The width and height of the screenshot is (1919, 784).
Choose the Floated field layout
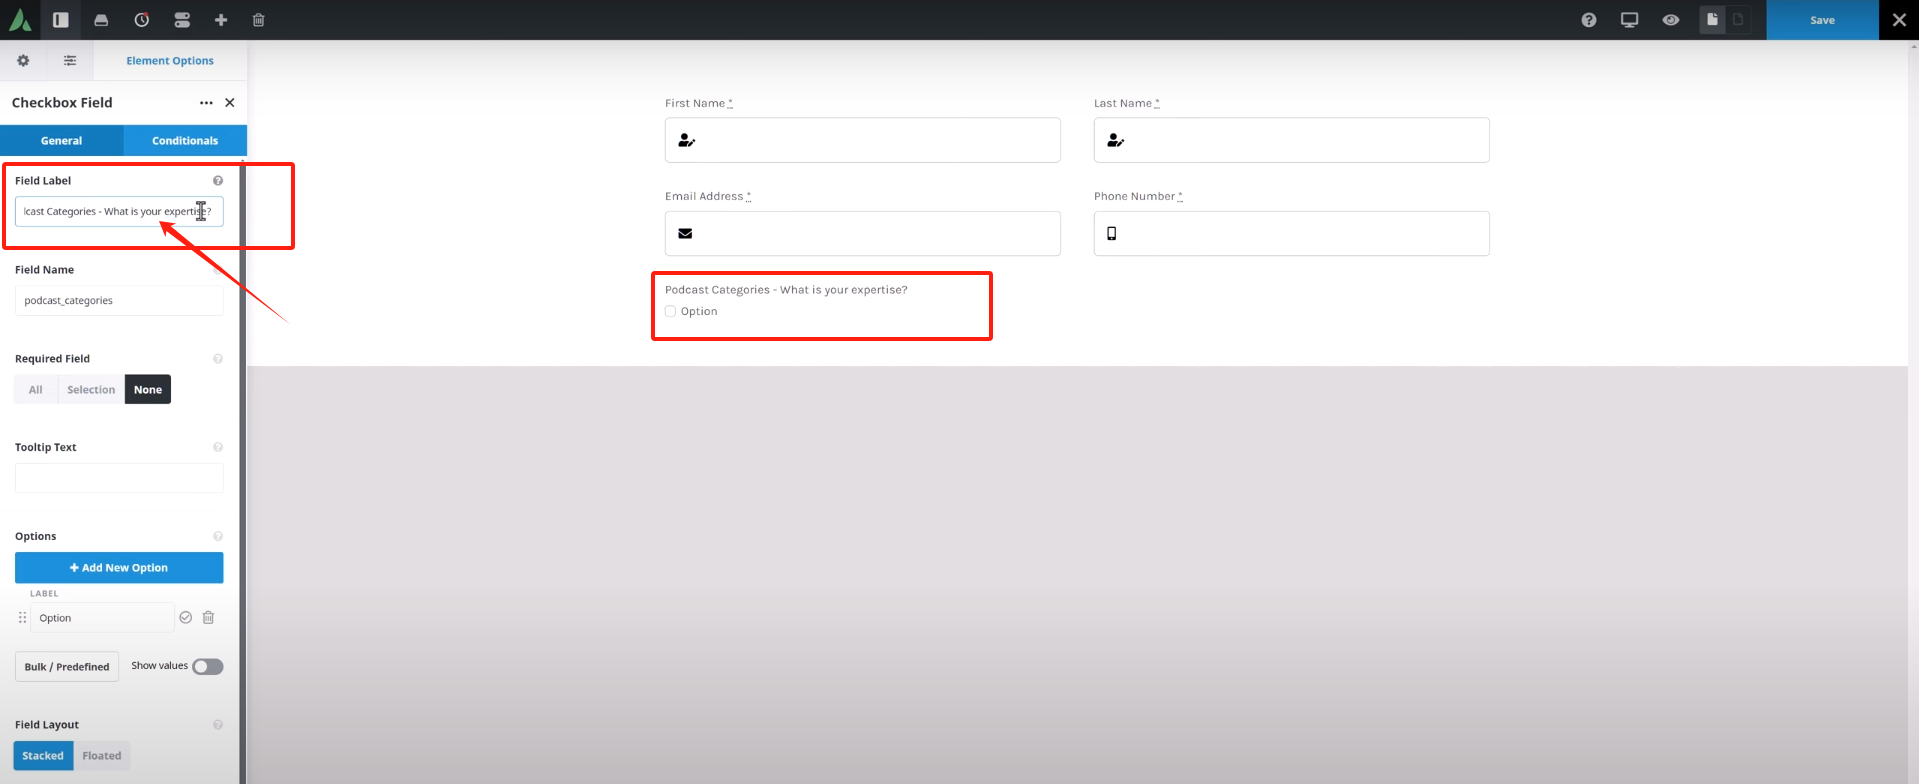[102, 756]
